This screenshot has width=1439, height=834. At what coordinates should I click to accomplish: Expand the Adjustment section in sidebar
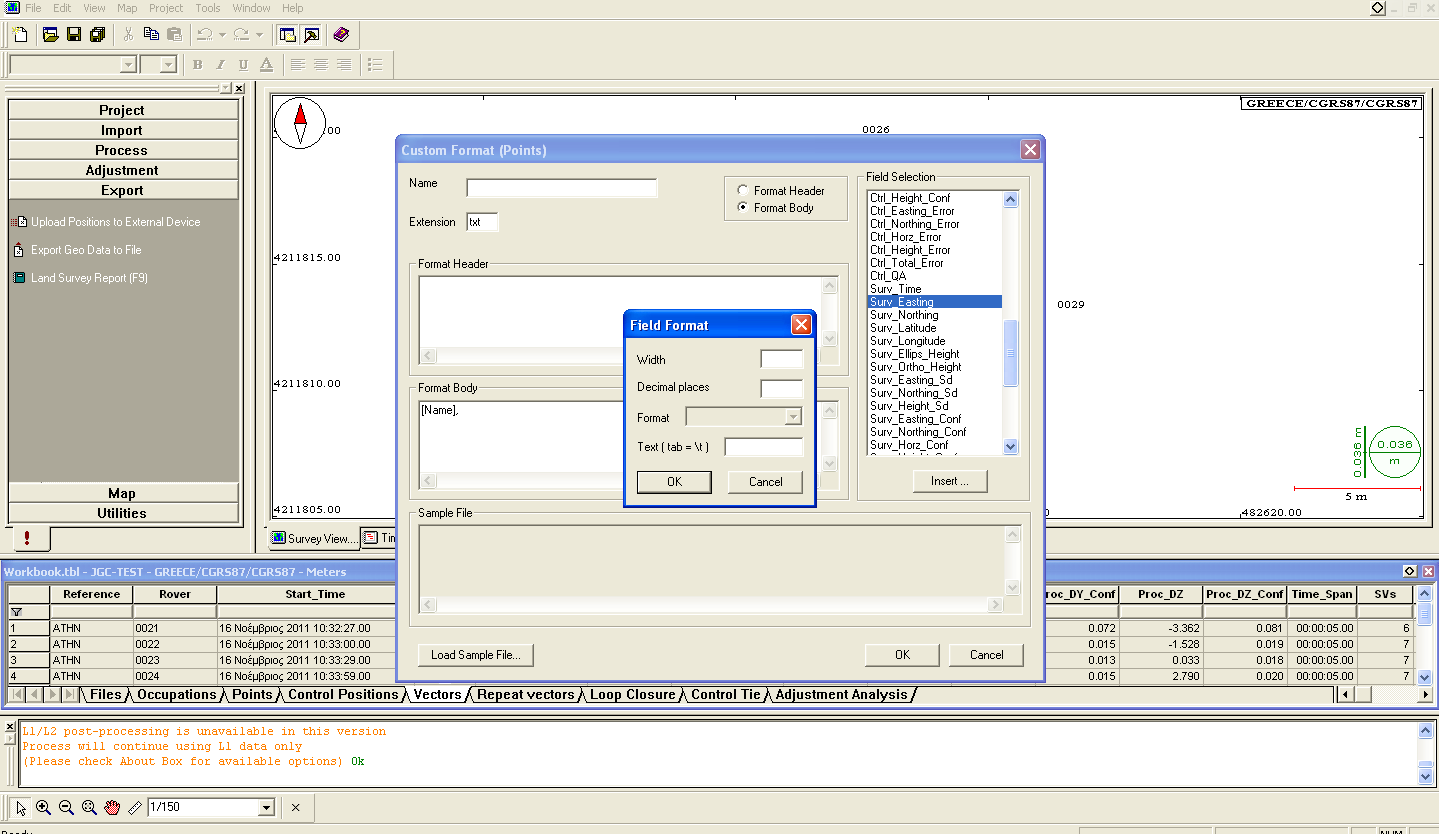[123, 170]
